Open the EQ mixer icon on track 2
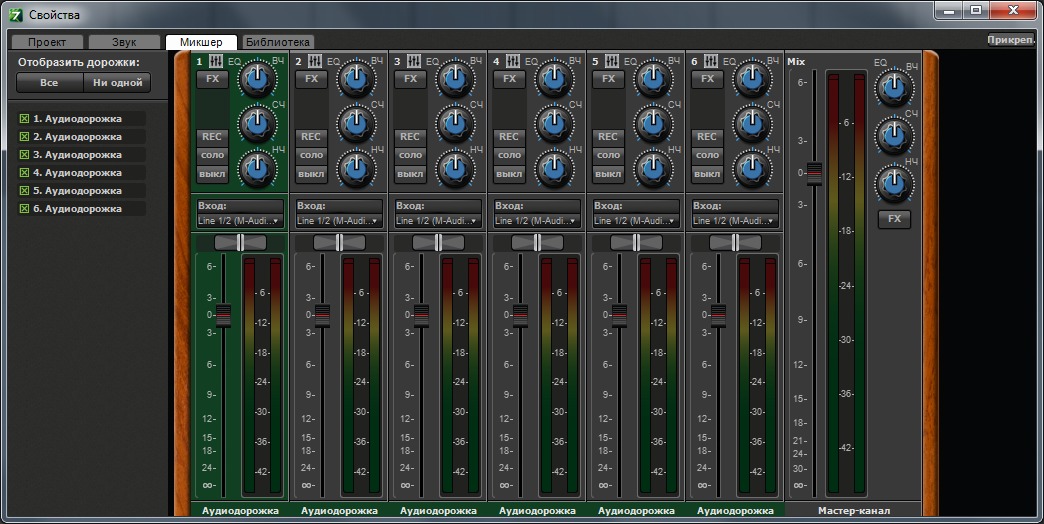Image resolution: width=1044 pixels, height=524 pixels. click(315, 61)
